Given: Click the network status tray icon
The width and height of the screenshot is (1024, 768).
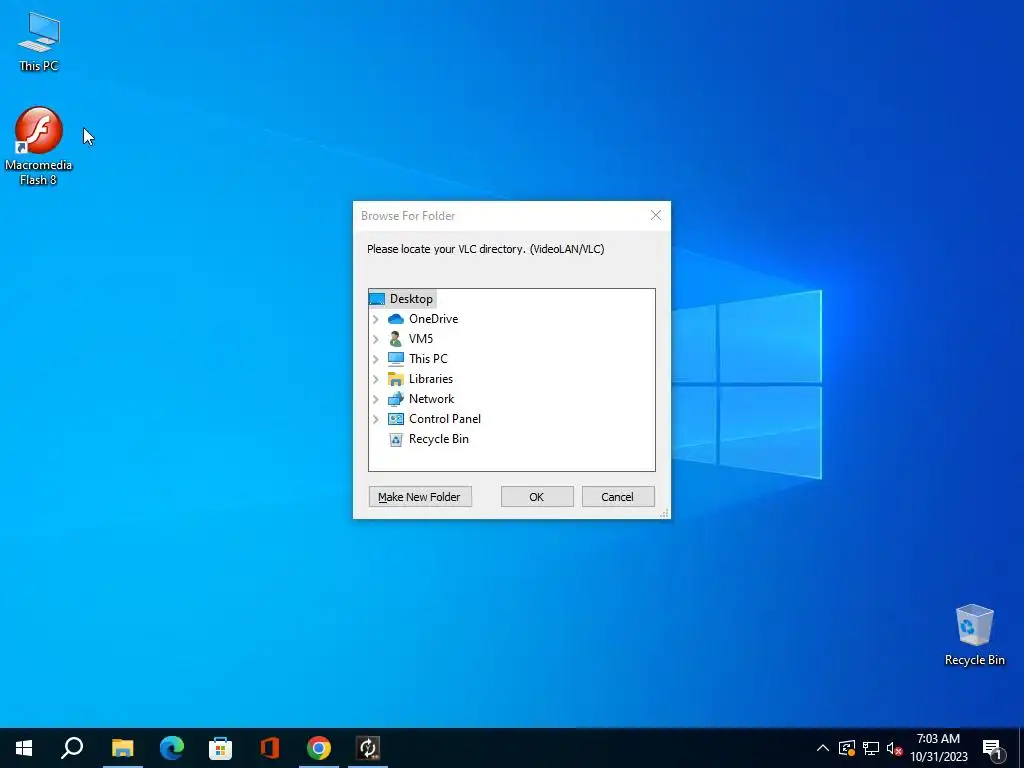Looking at the screenshot, I should click(871, 748).
